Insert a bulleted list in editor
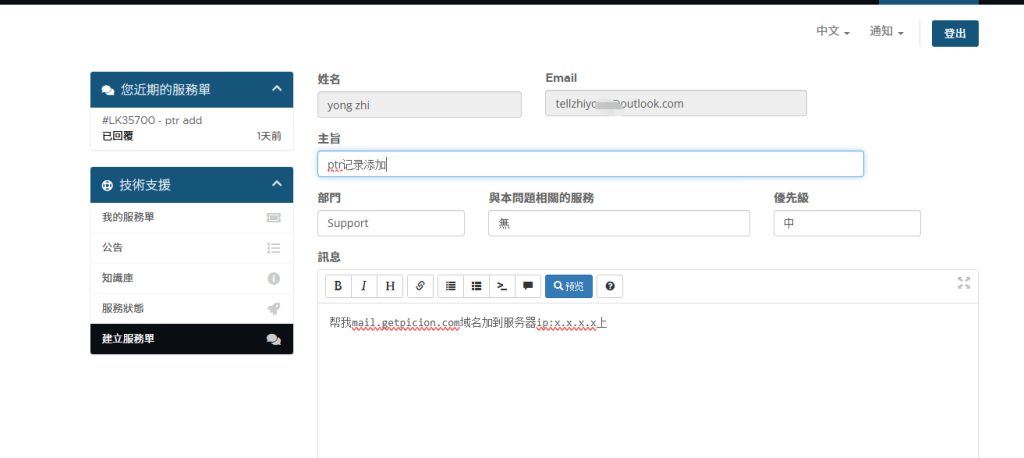Screen dimensions: 1024x458 (x=477, y=286)
